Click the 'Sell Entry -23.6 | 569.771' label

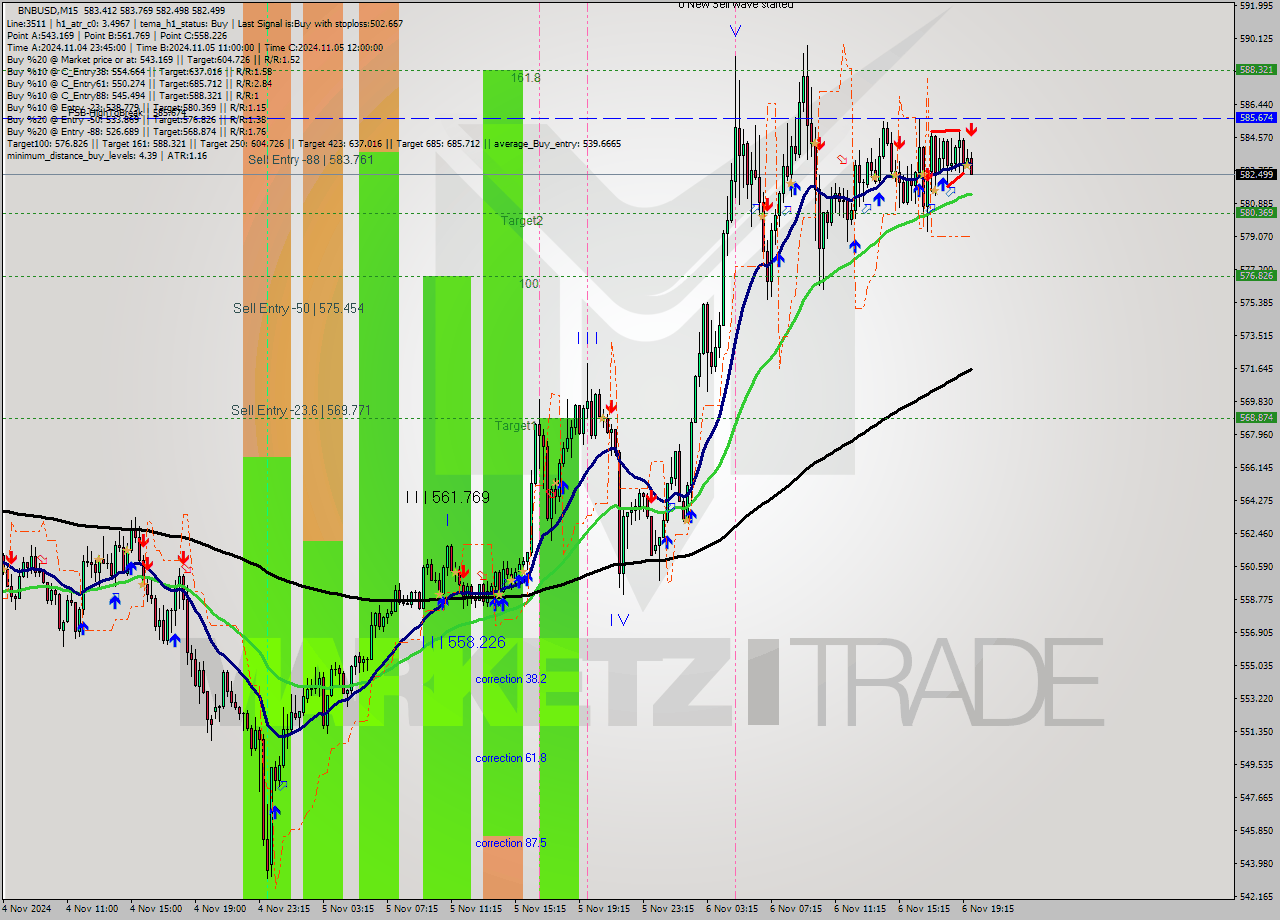coord(301,410)
